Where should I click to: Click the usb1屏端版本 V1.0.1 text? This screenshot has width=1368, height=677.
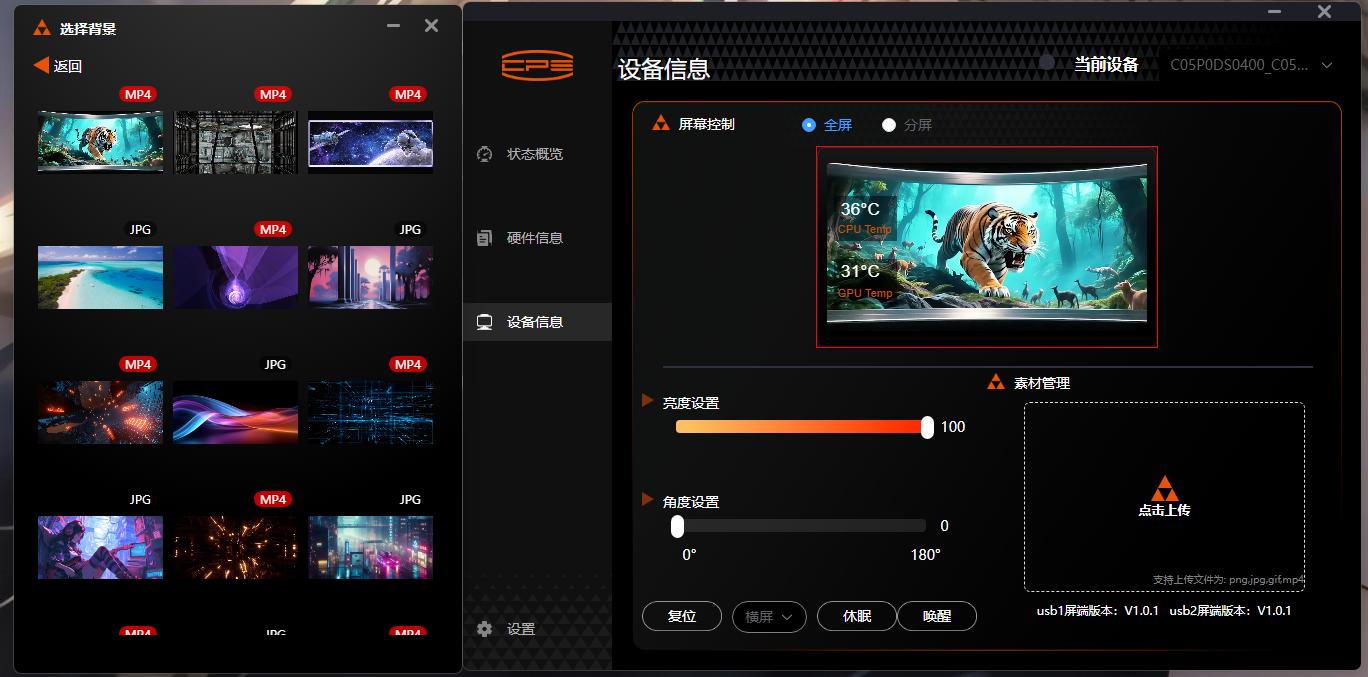pyautogui.click(x=1097, y=610)
